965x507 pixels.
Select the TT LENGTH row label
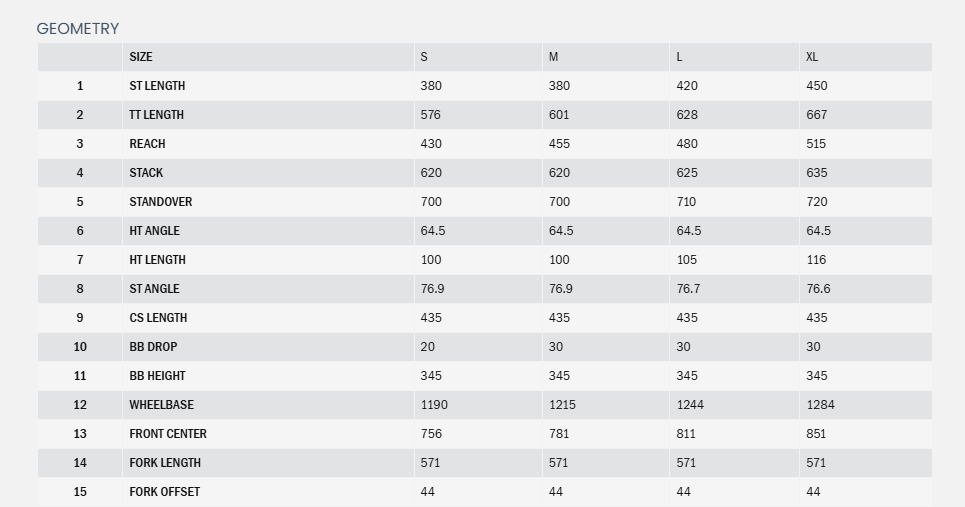pos(156,115)
